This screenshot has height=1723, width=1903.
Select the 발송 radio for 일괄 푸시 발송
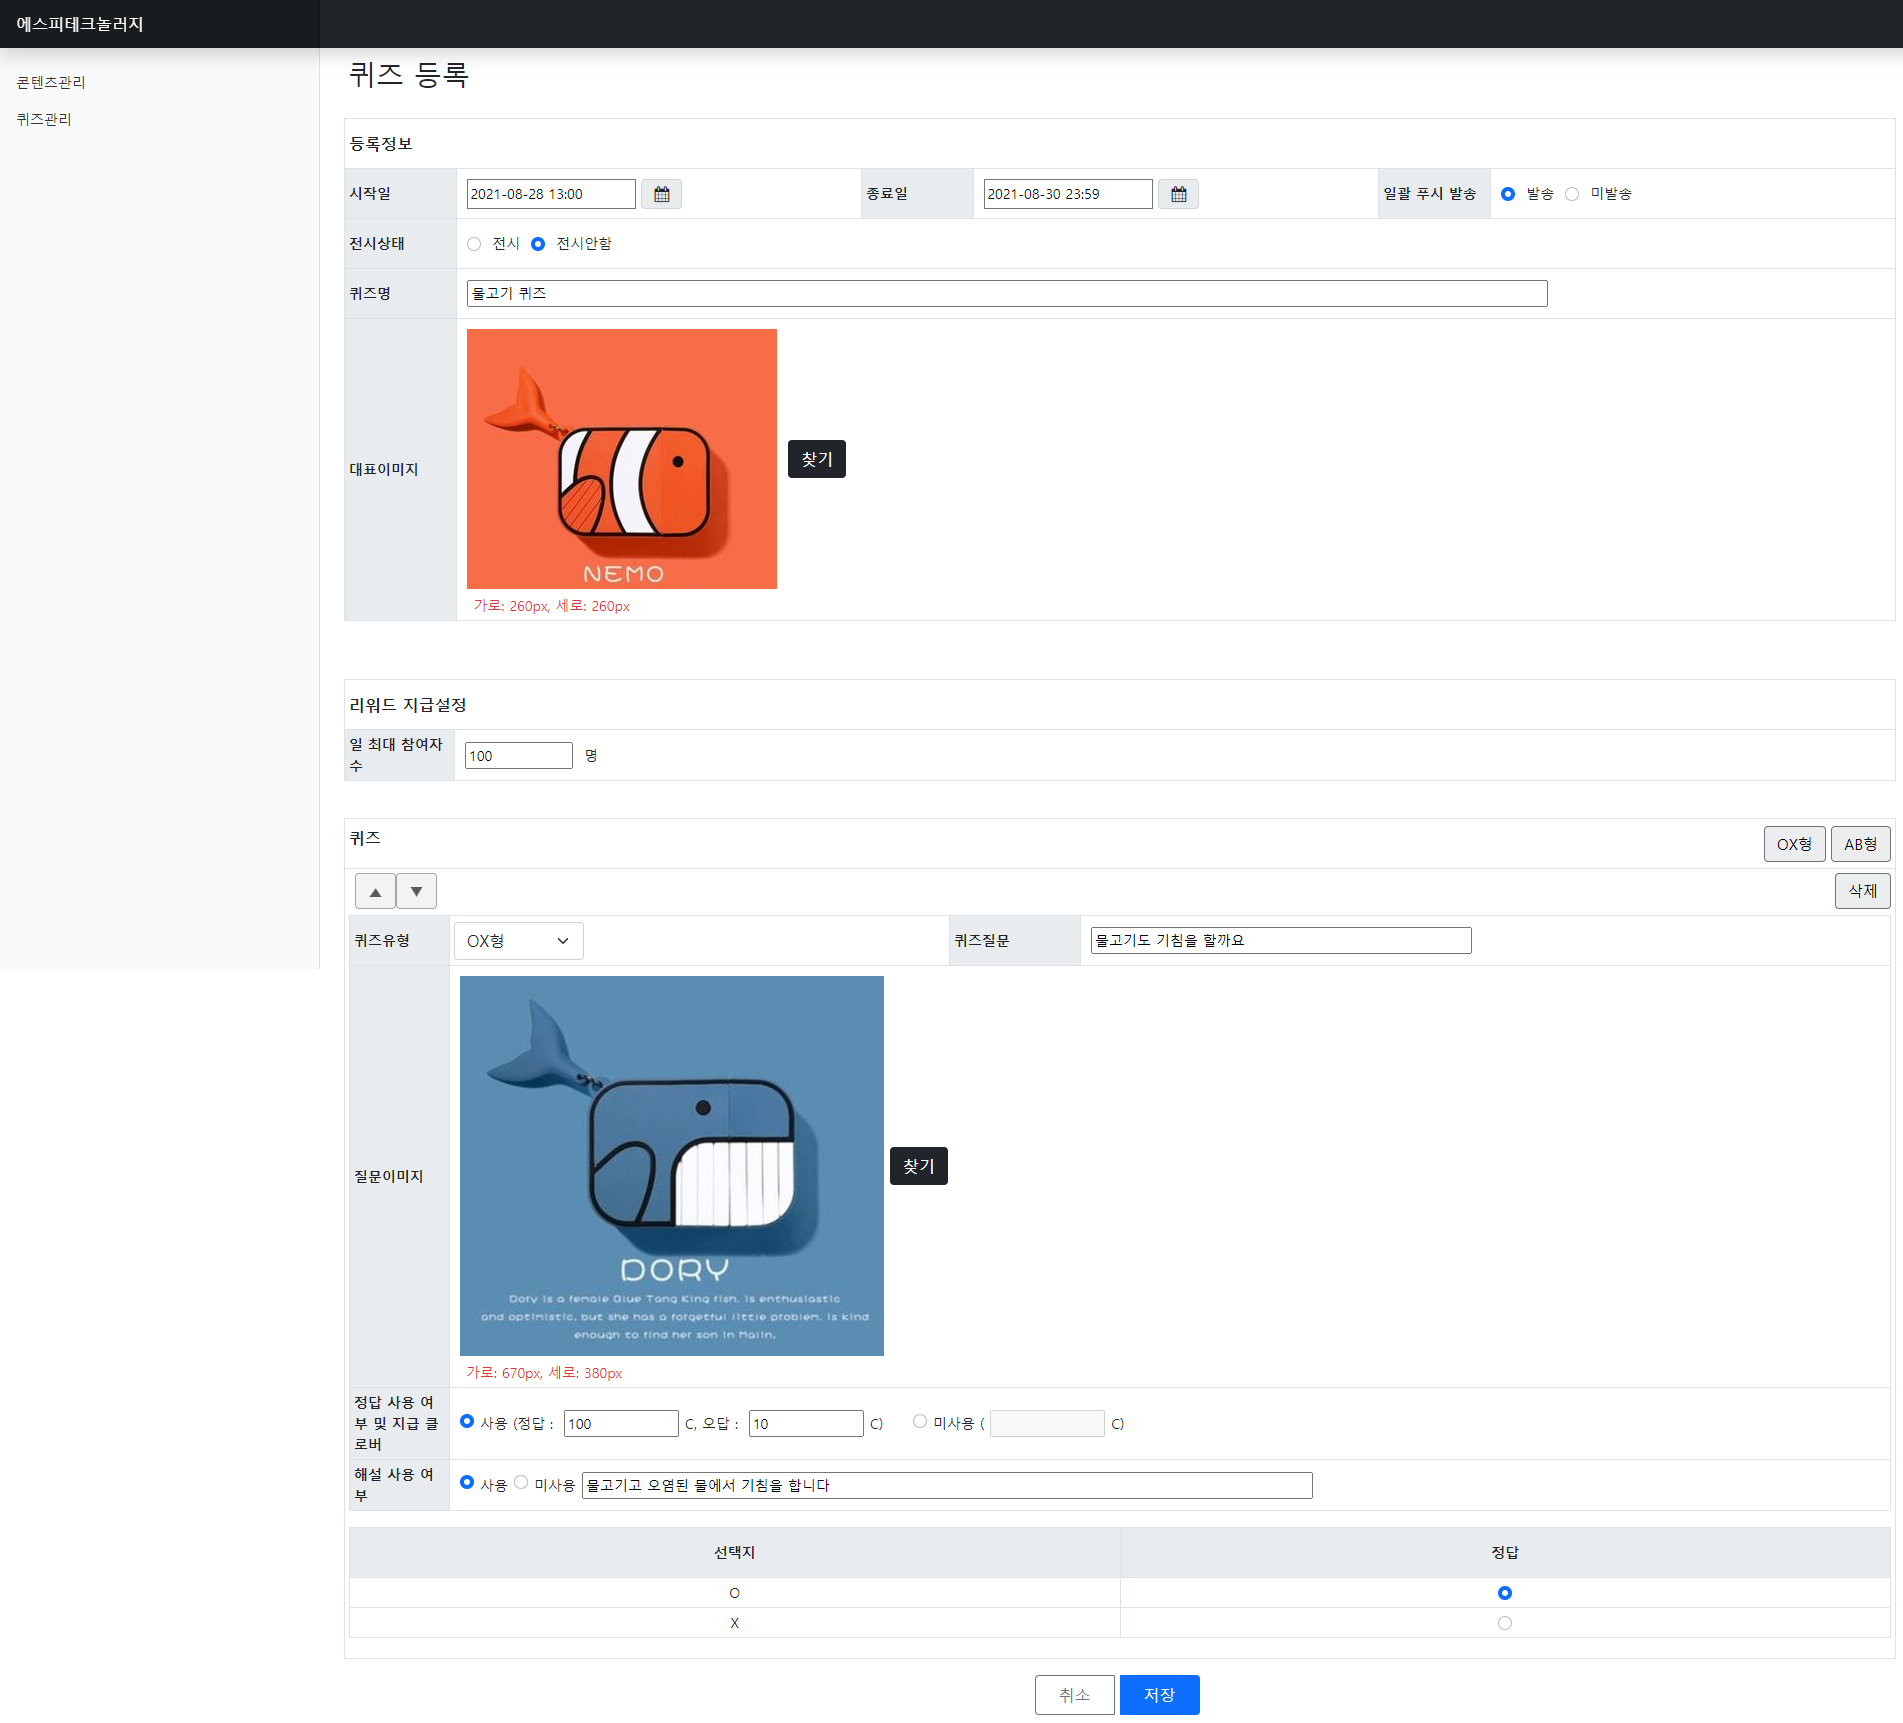pos(1508,193)
